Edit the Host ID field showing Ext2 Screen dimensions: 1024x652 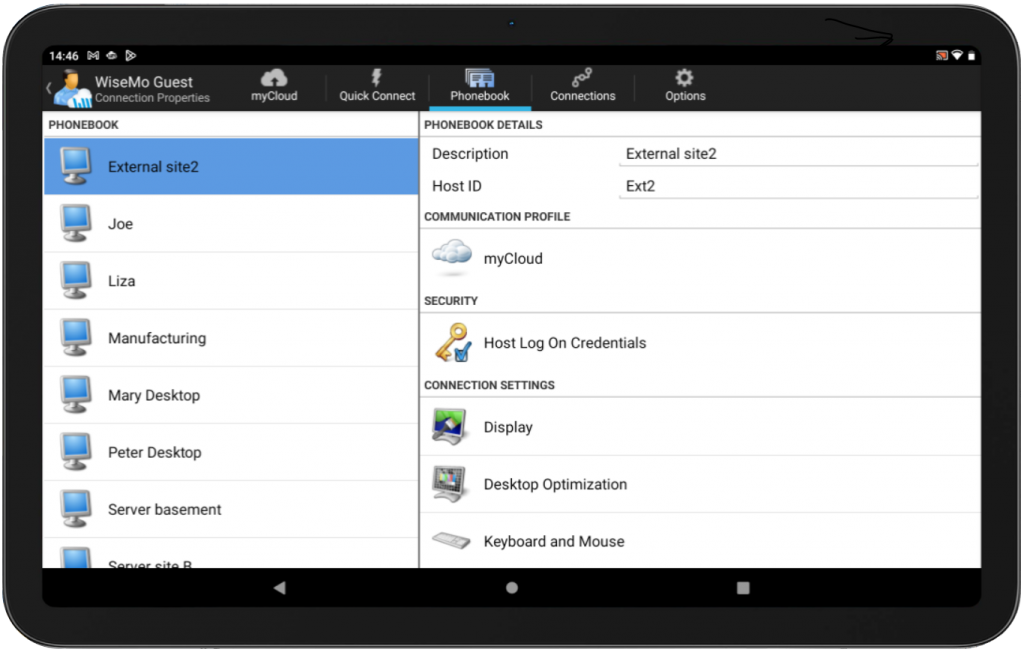point(797,185)
